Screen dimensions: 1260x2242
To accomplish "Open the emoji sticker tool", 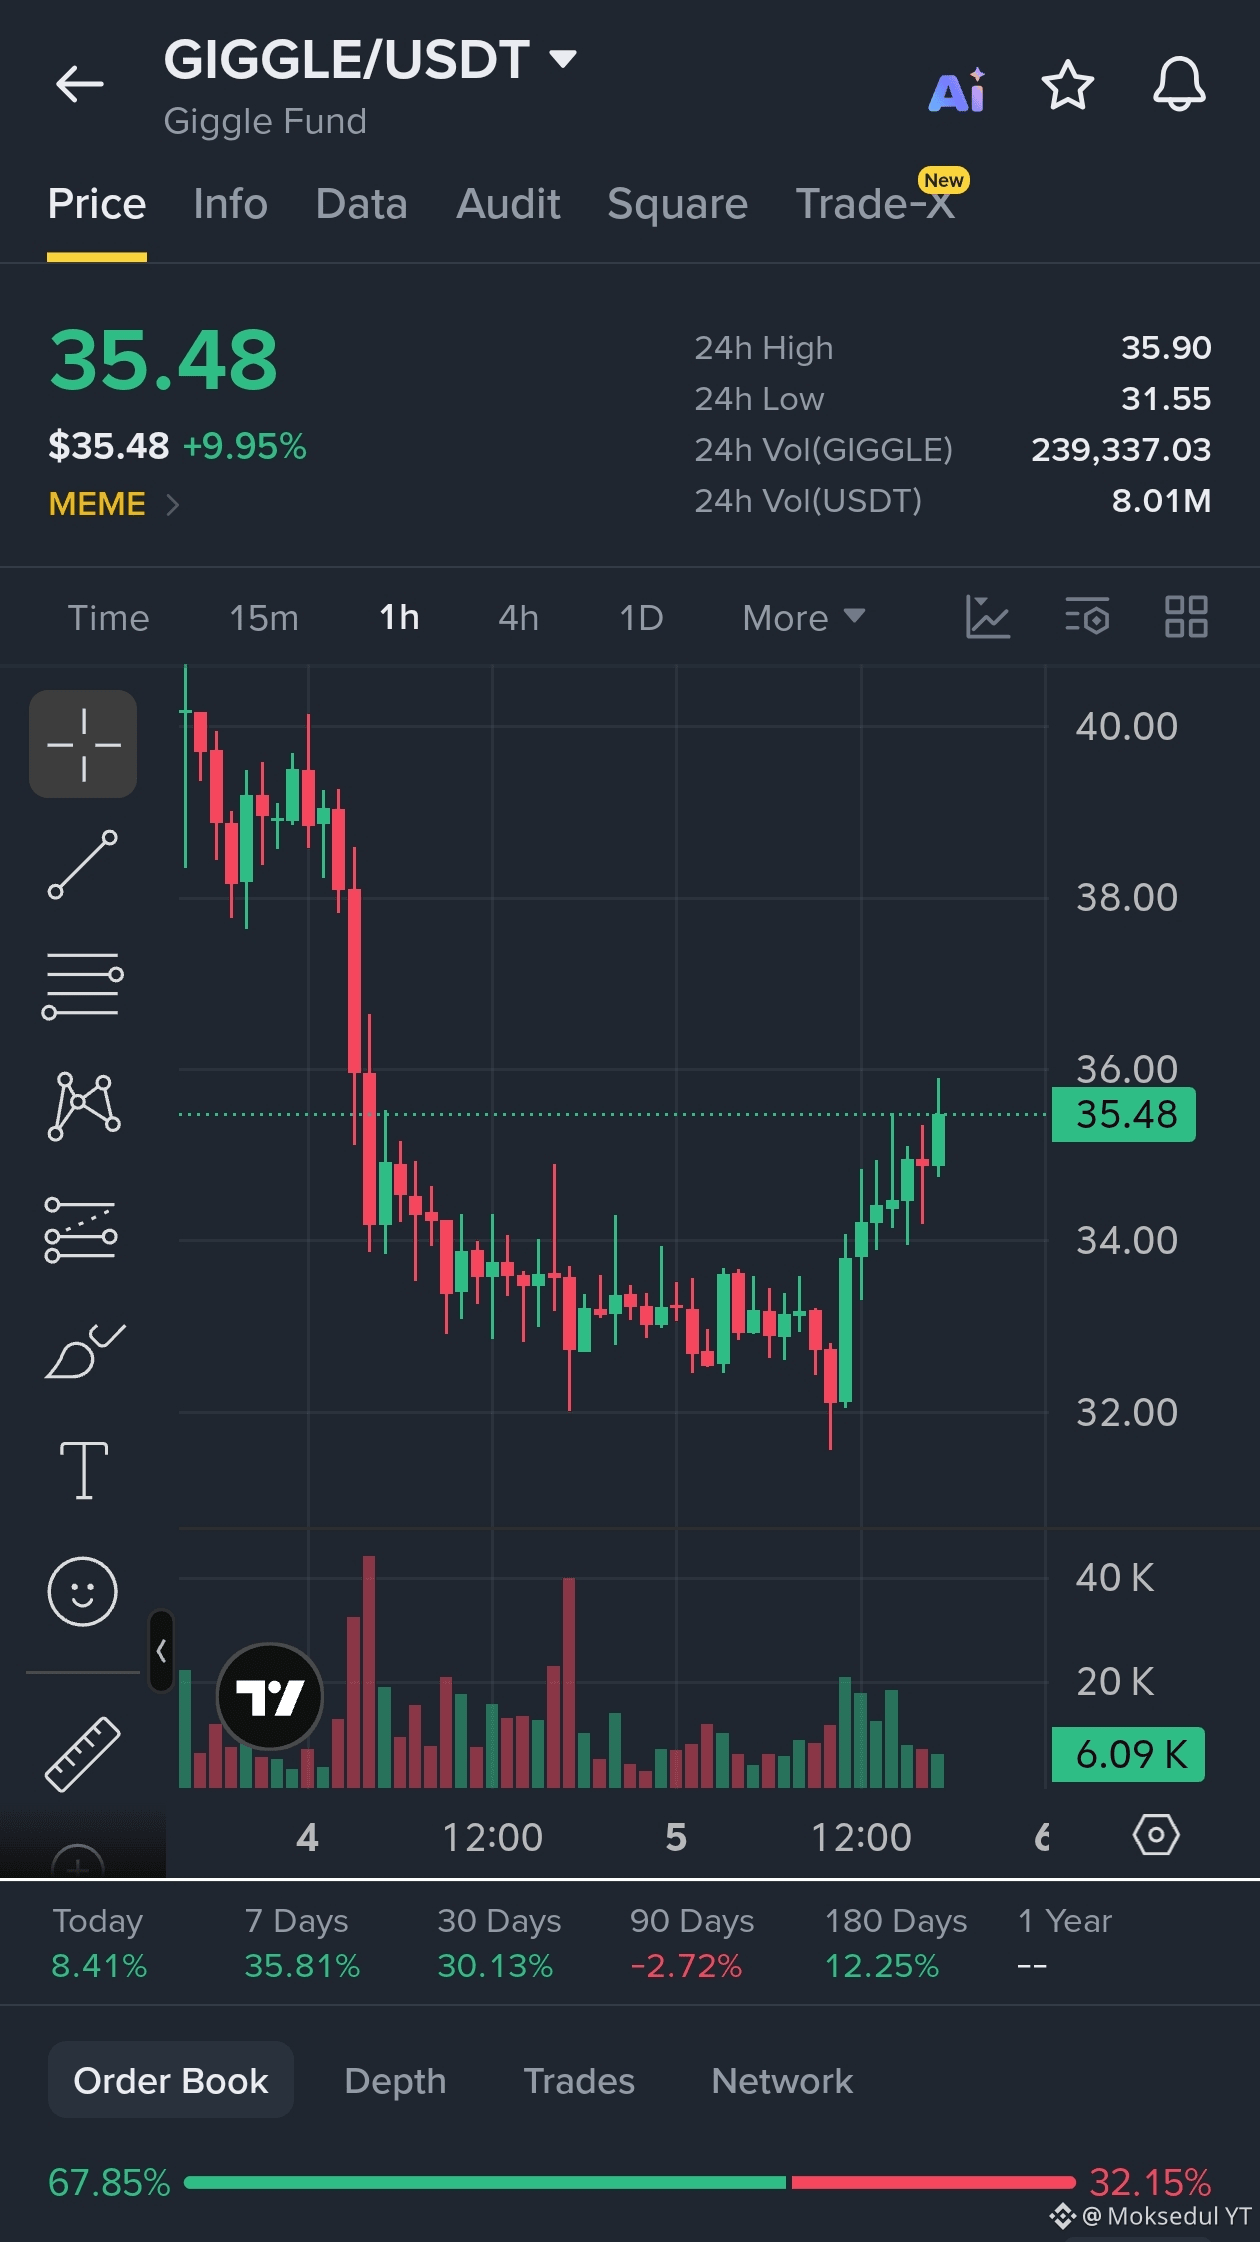I will coord(83,1591).
